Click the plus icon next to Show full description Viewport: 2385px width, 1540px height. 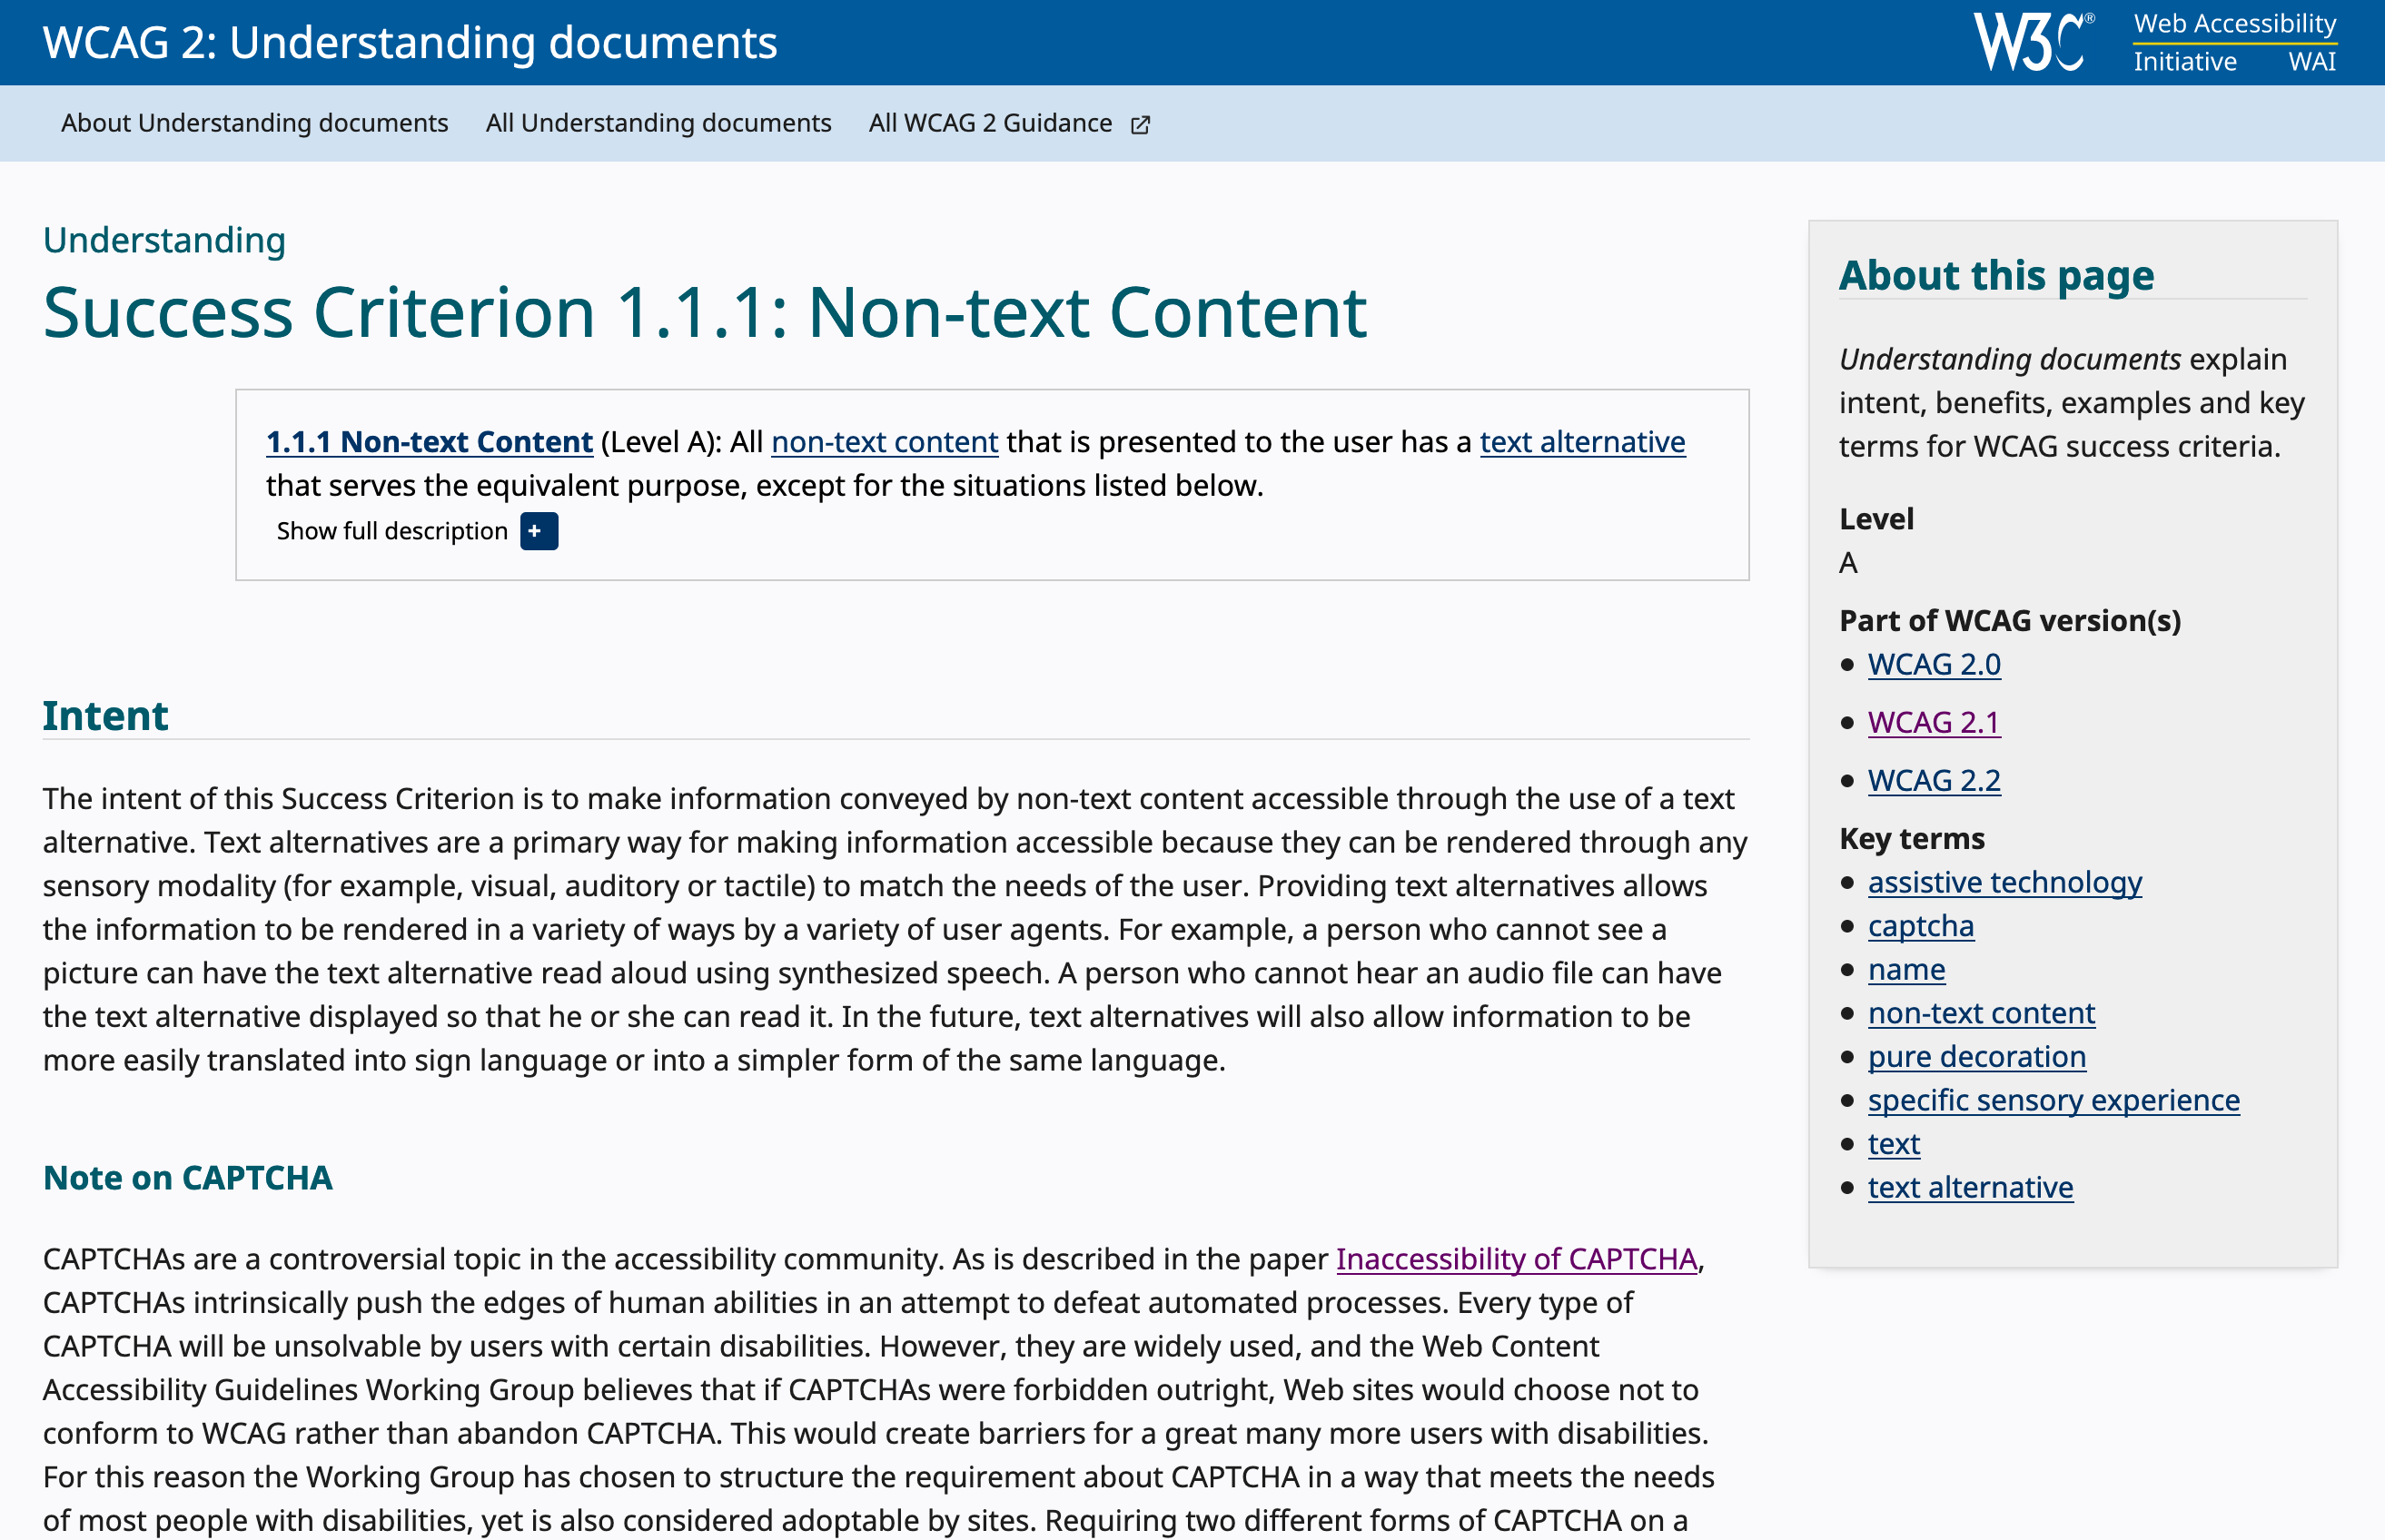tap(538, 531)
